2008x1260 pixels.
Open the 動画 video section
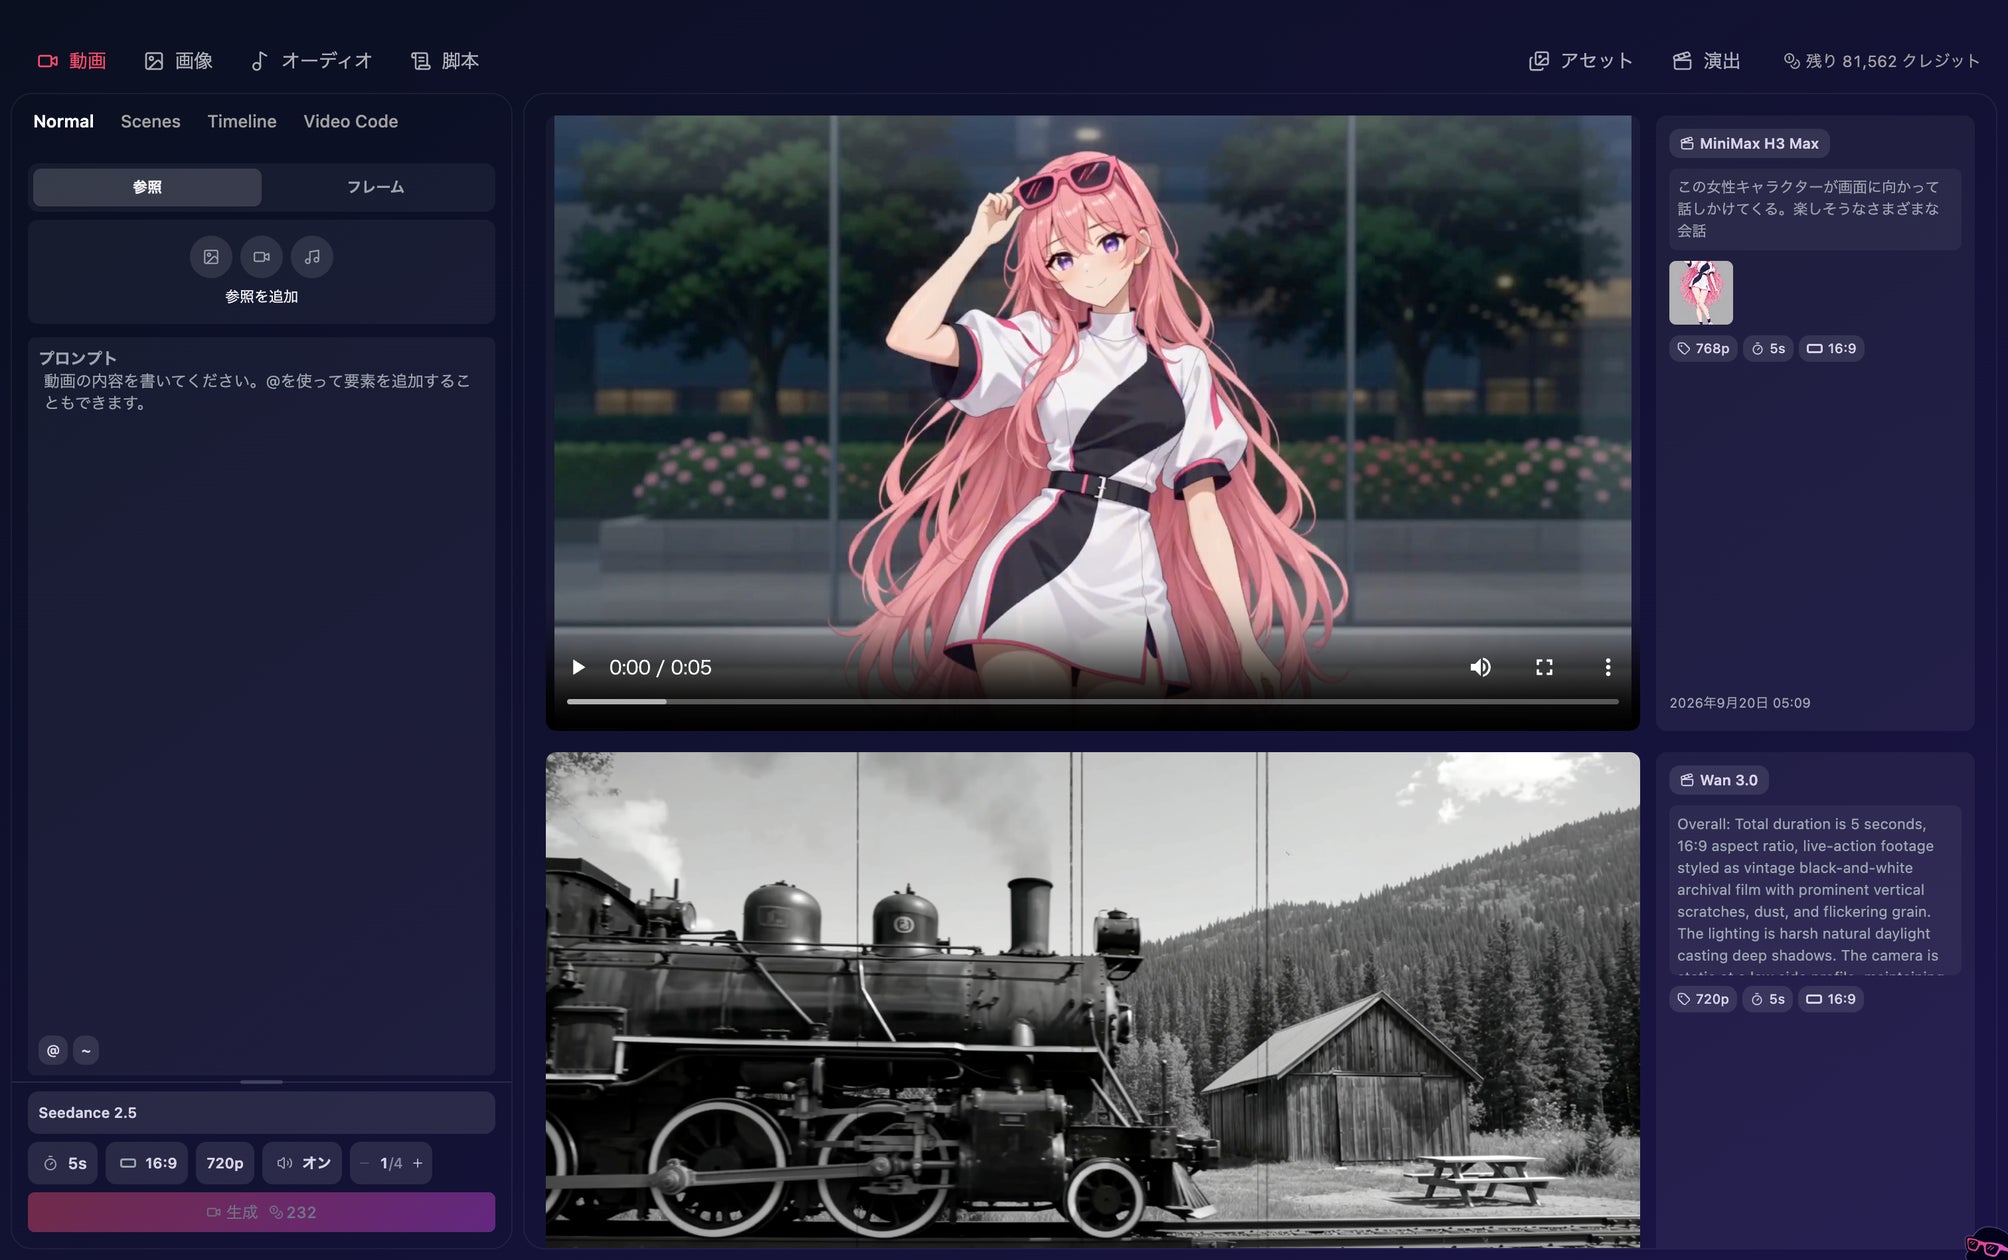[72, 61]
